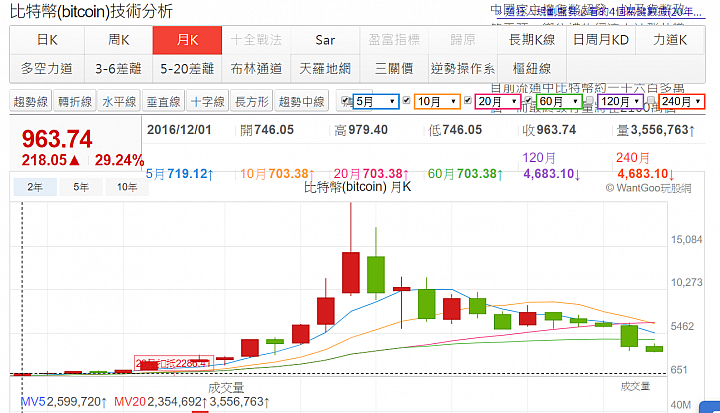The height and width of the screenshot is (413, 720).
Task: Open the 逆勢操作系 tab
Action: (x=463, y=69)
